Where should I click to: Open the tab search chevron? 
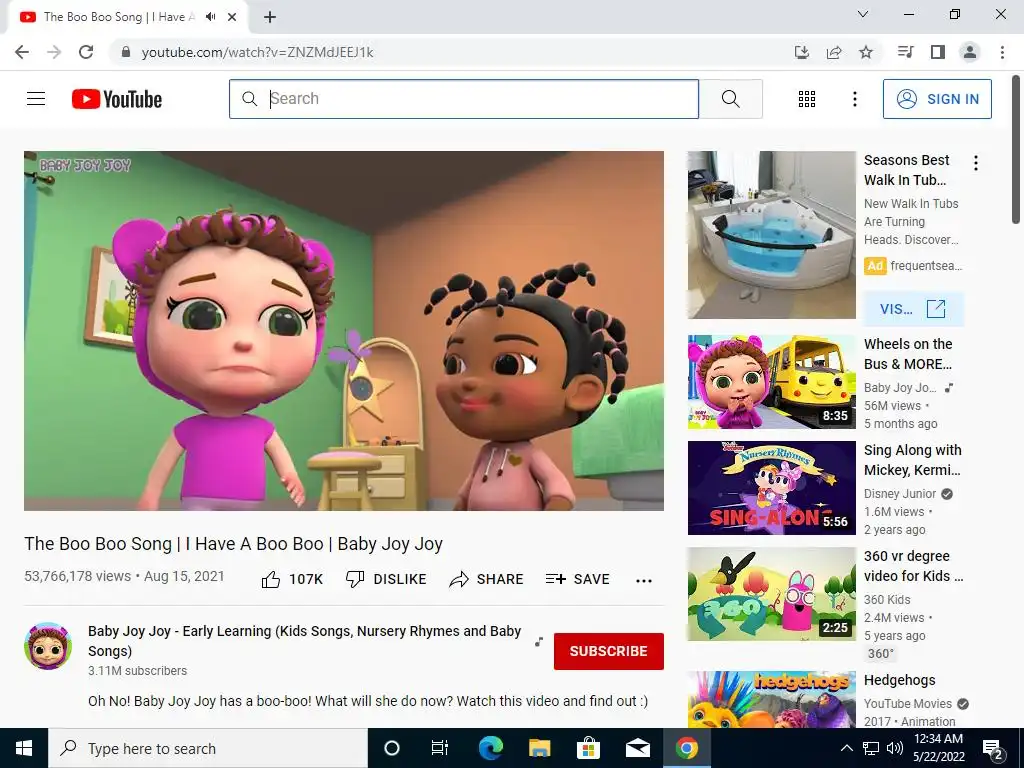(x=863, y=14)
